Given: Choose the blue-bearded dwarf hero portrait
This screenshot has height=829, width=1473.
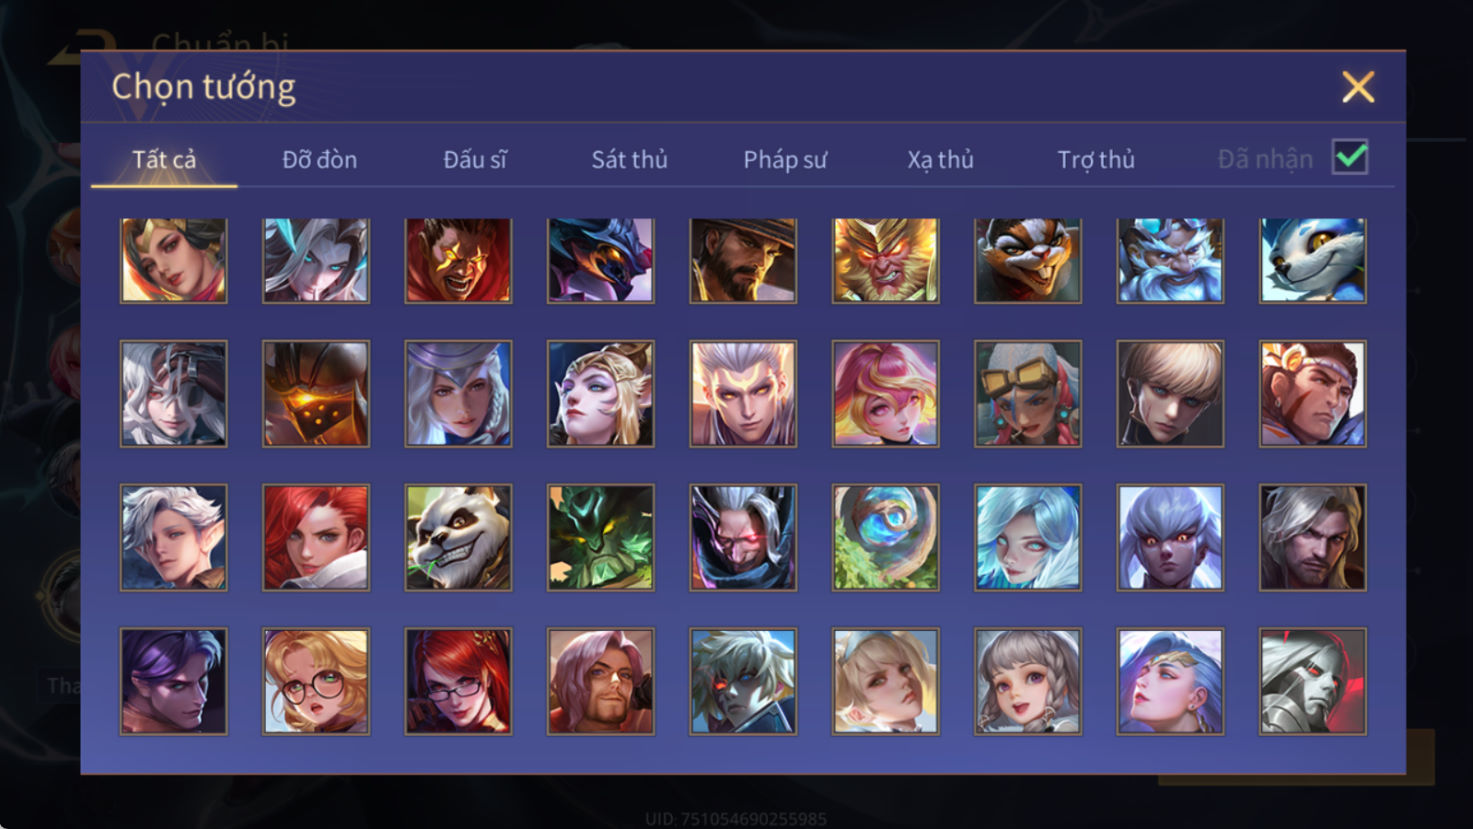Looking at the screenshot, I should (1170, 260).
